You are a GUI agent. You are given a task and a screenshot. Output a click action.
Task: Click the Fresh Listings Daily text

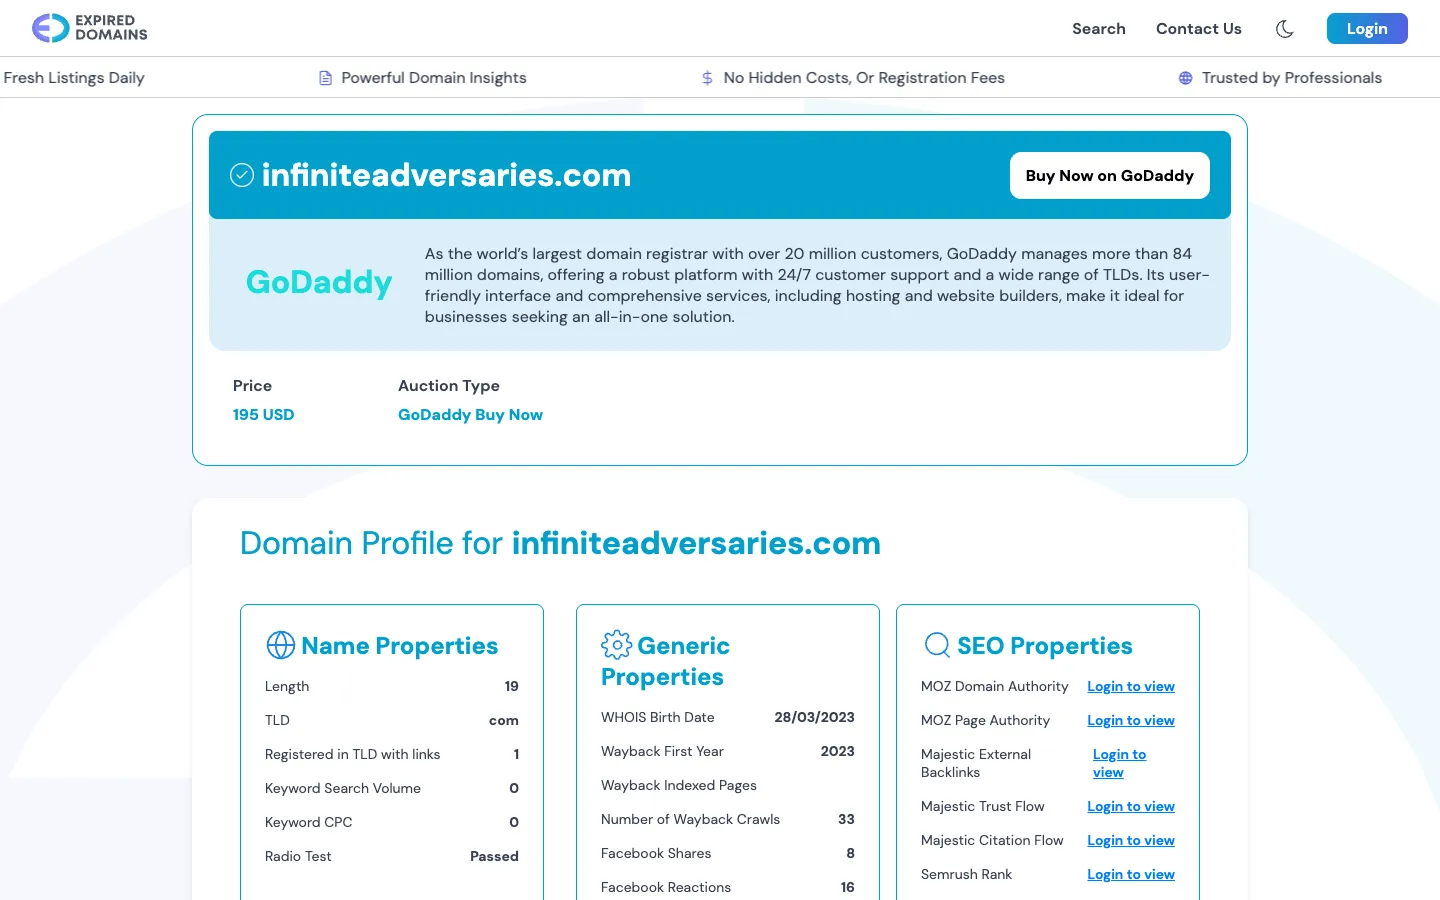[x=74, y=78]
